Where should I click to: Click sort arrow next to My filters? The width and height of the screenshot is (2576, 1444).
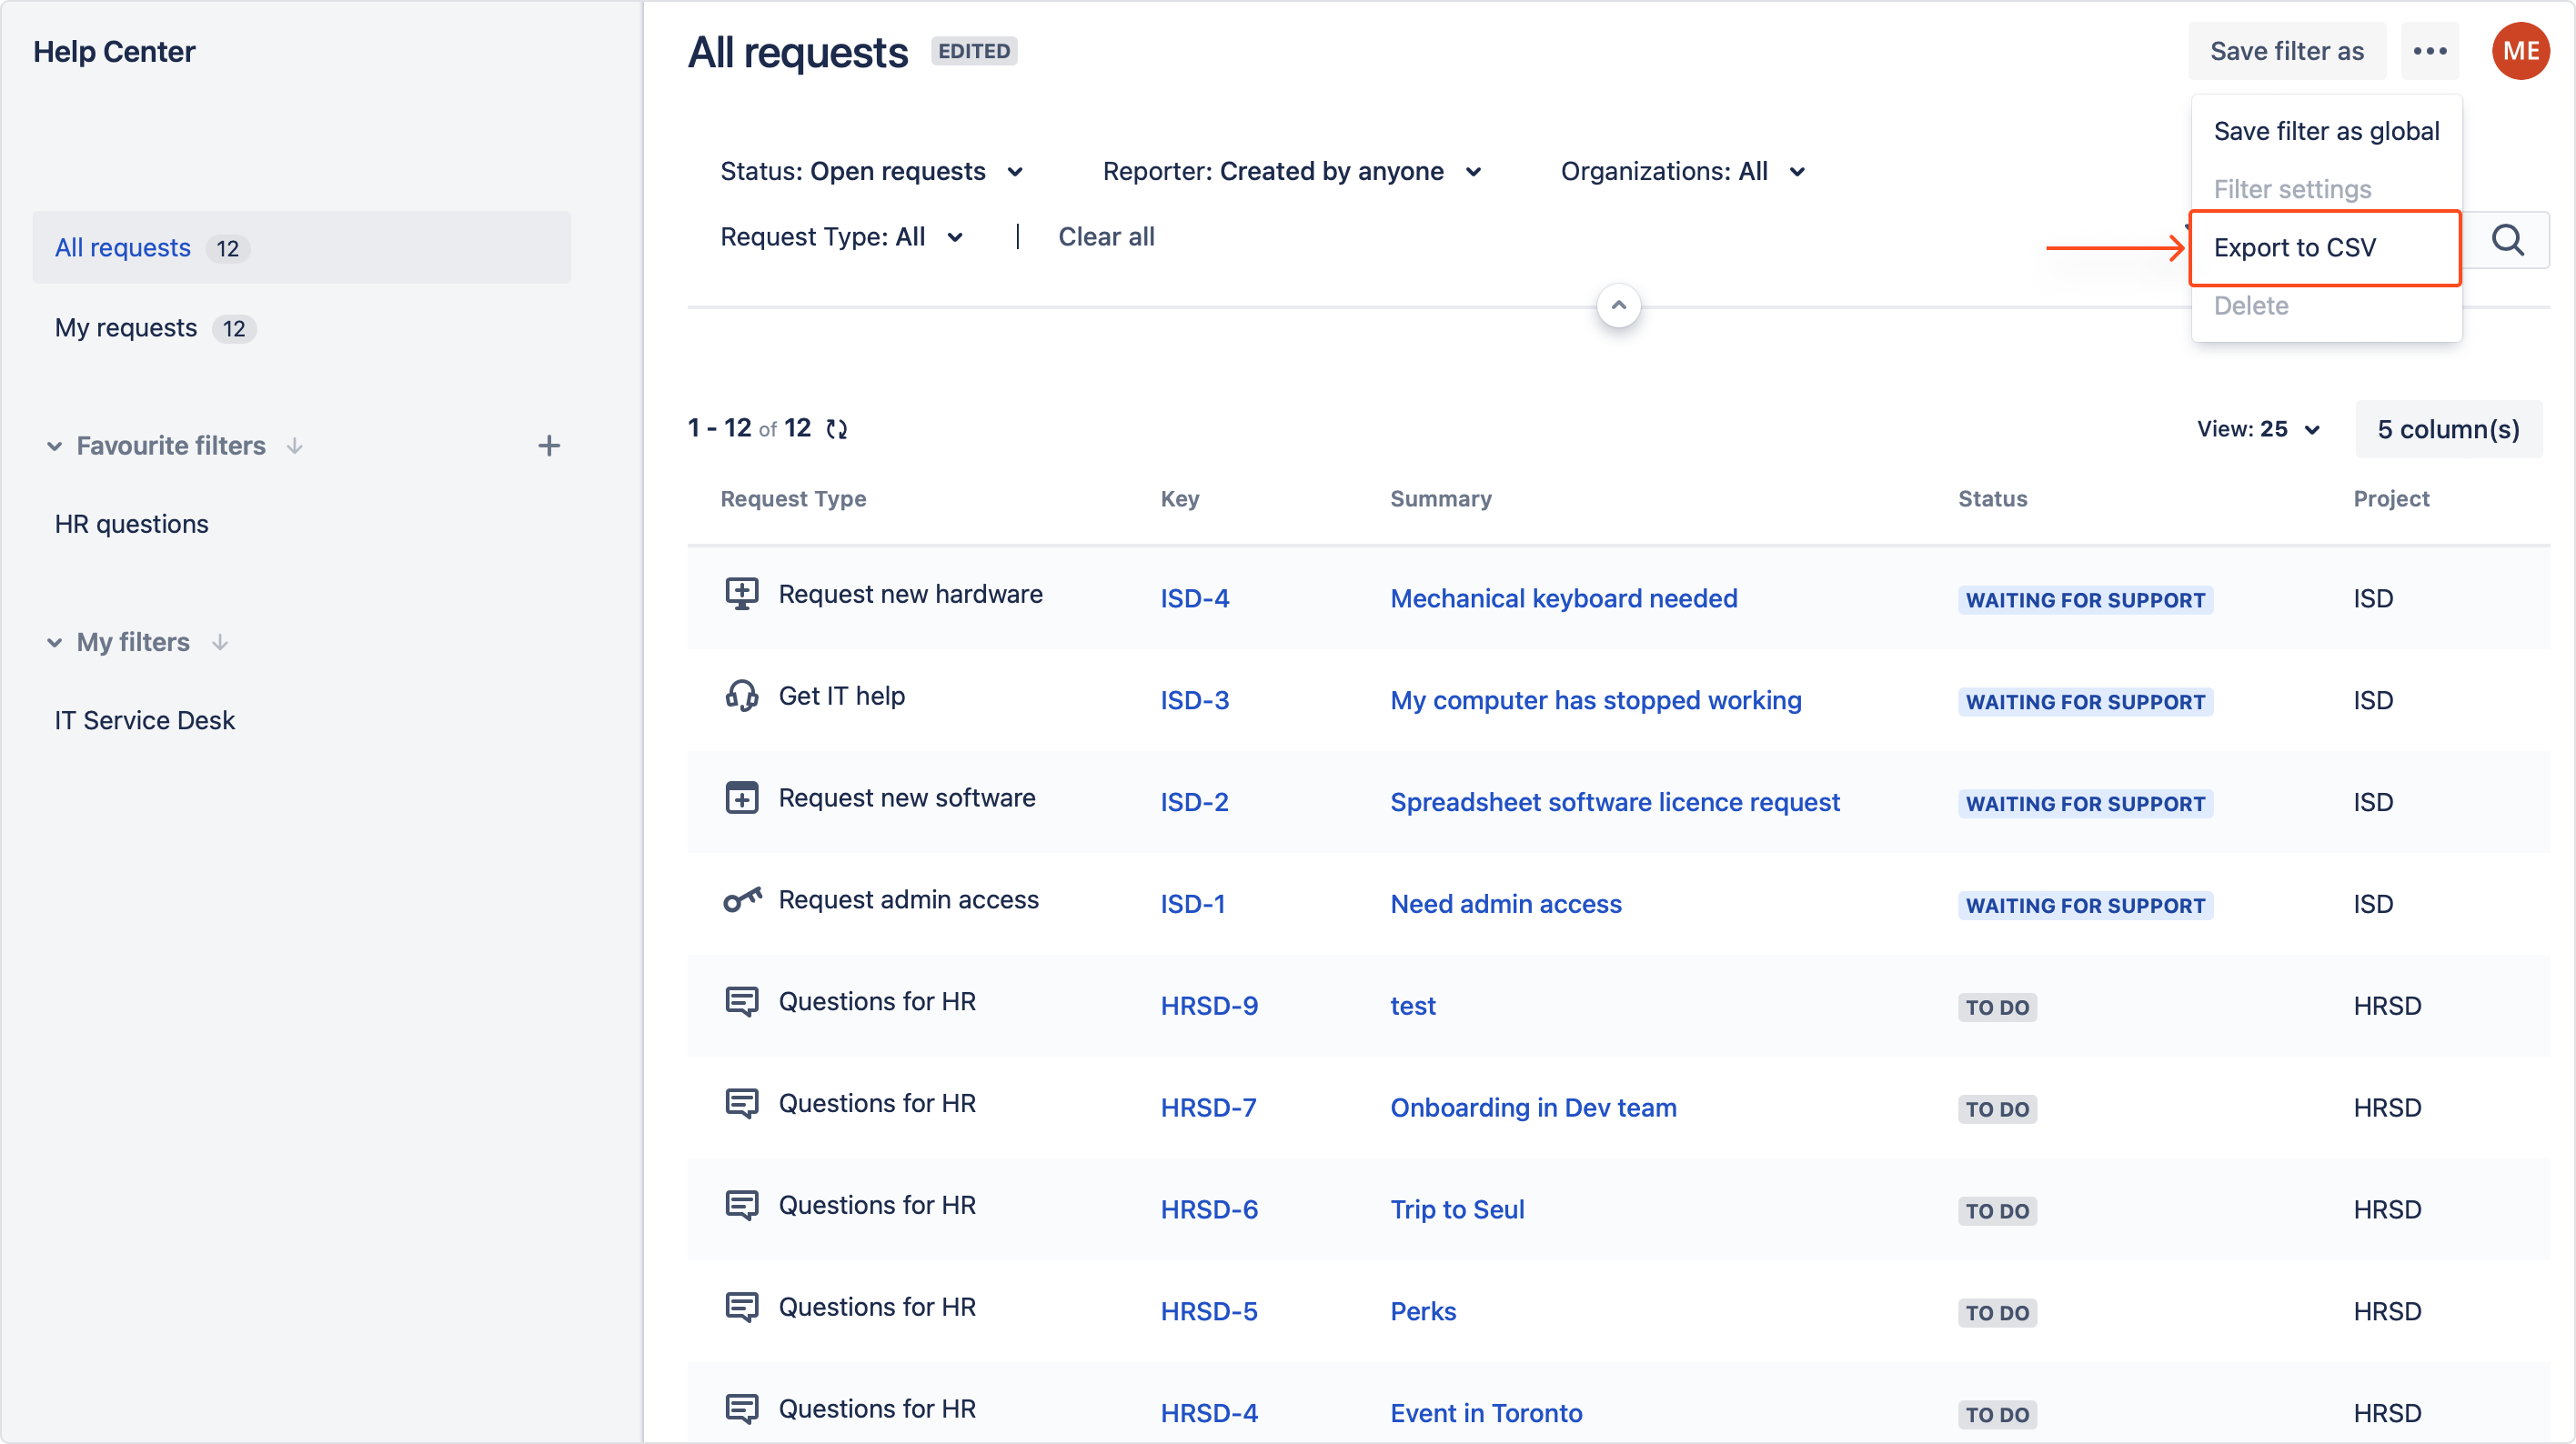(220, 642)
